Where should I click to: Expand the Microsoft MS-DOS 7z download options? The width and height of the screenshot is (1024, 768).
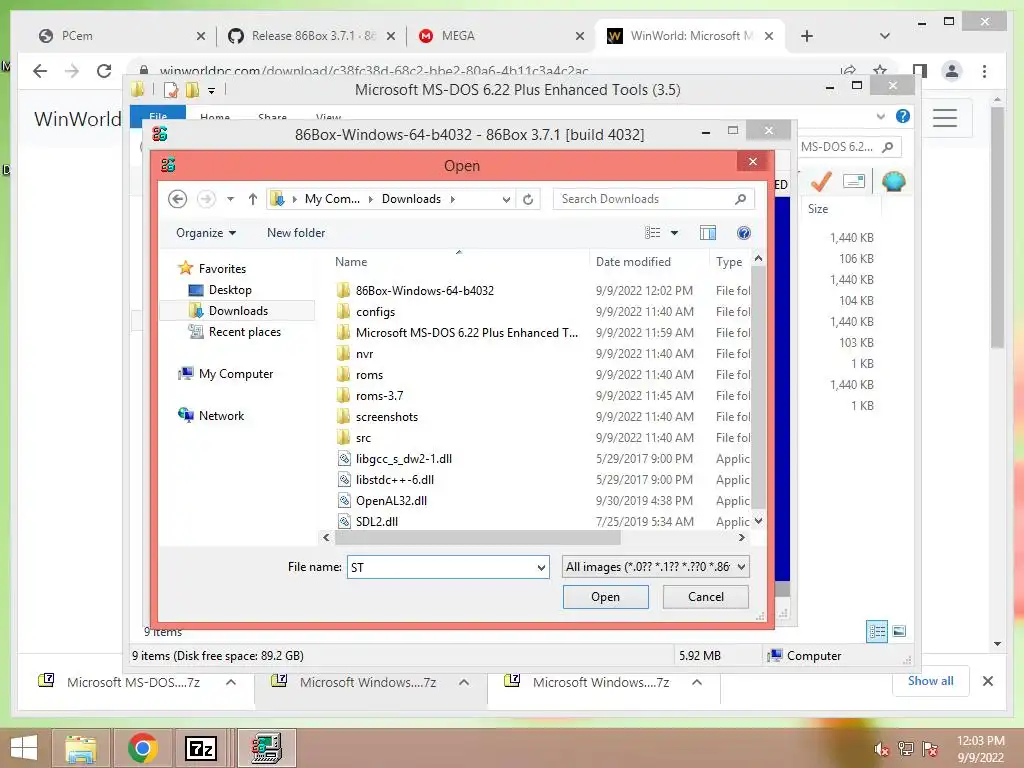pos(231,682)
